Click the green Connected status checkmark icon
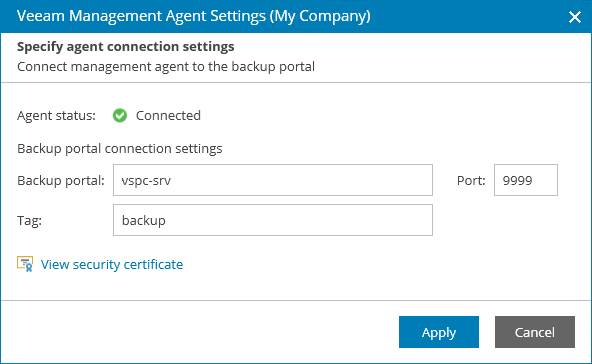 click(x=120, y=116)
